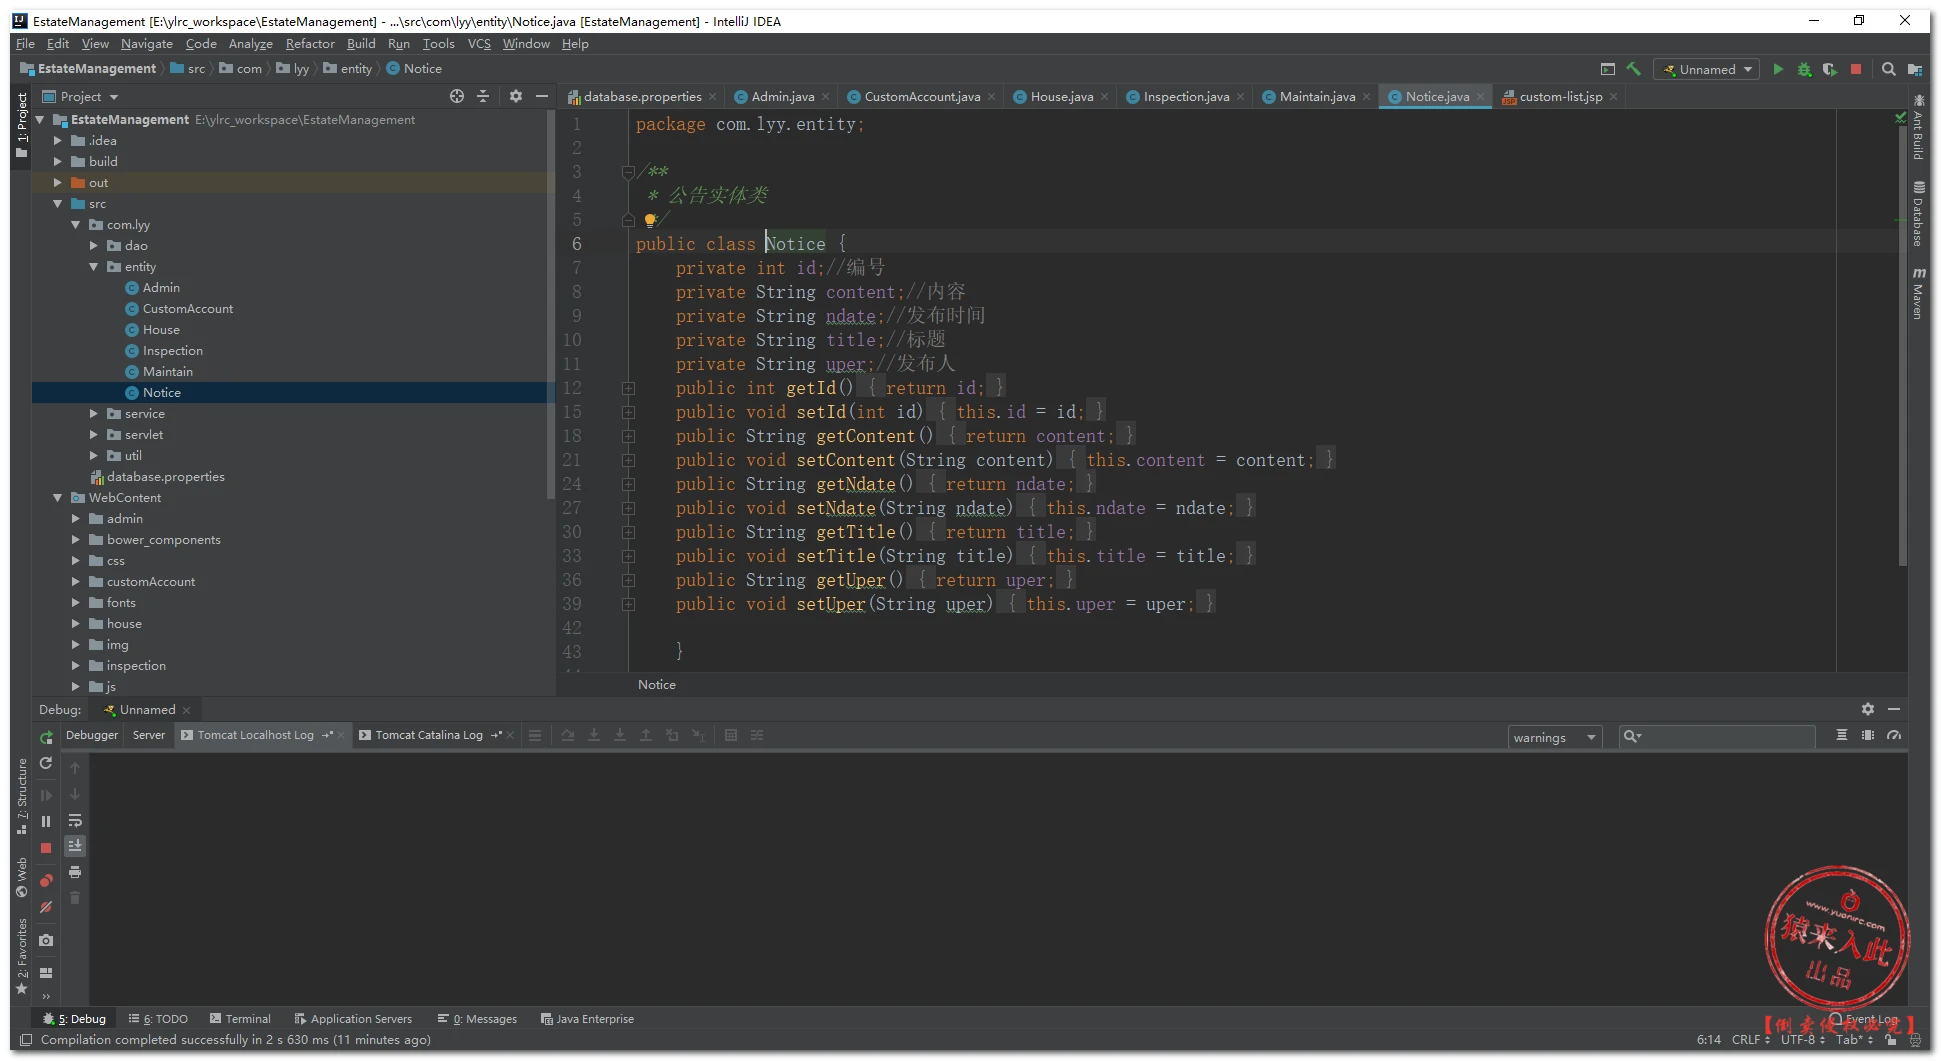The width and height of the screenshot is (1941, 1061).
Task: Build the project with the hammer icon
Action: point(1634,69)
